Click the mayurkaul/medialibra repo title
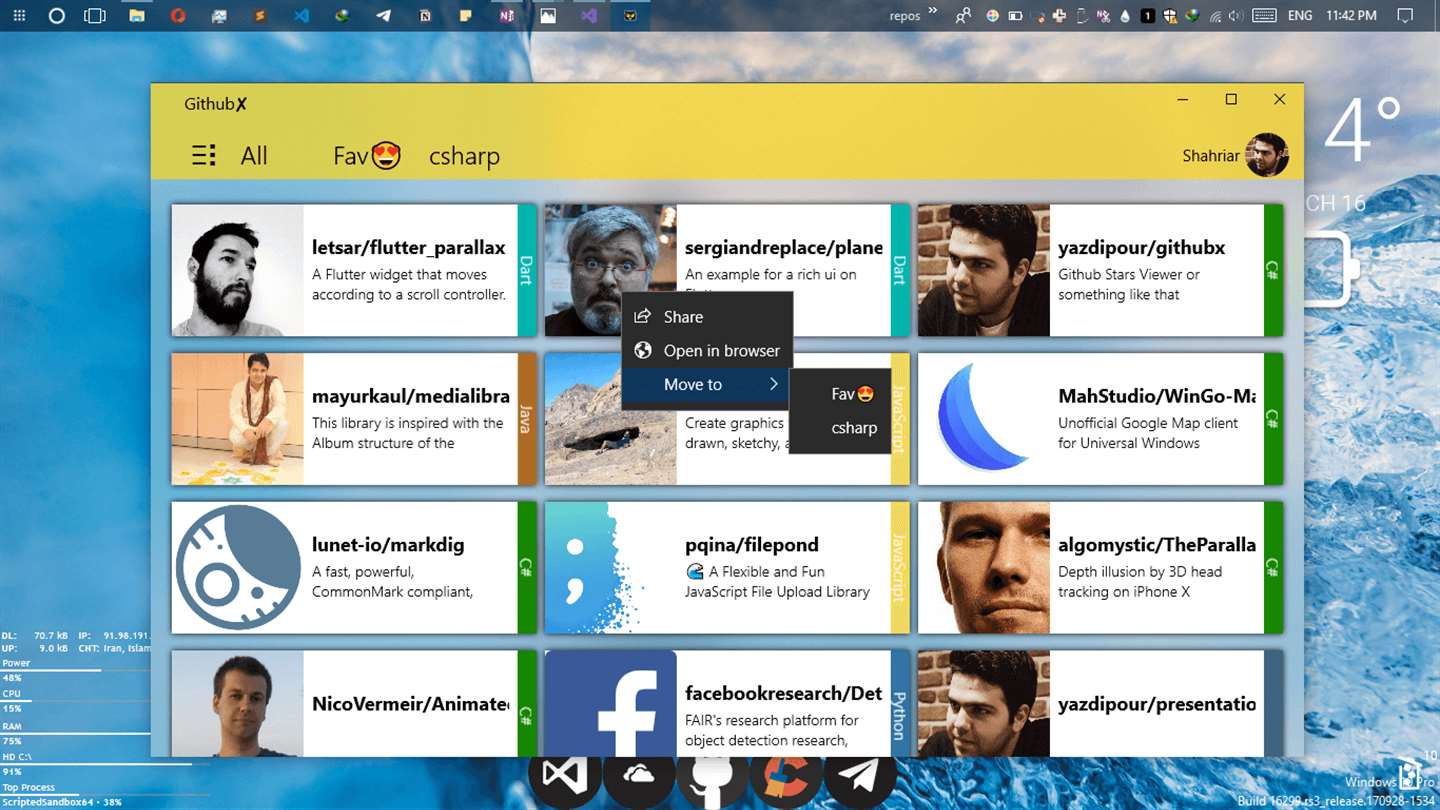The height and width of the screenshot is (810, 1440). [x=411, y=397]
